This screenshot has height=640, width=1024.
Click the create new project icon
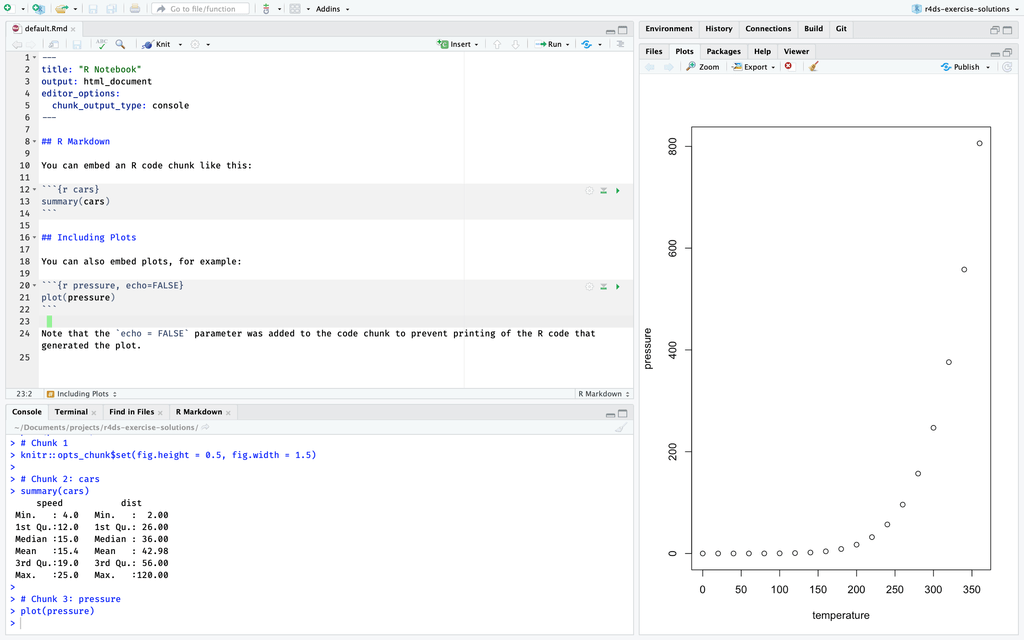point(39,8)
